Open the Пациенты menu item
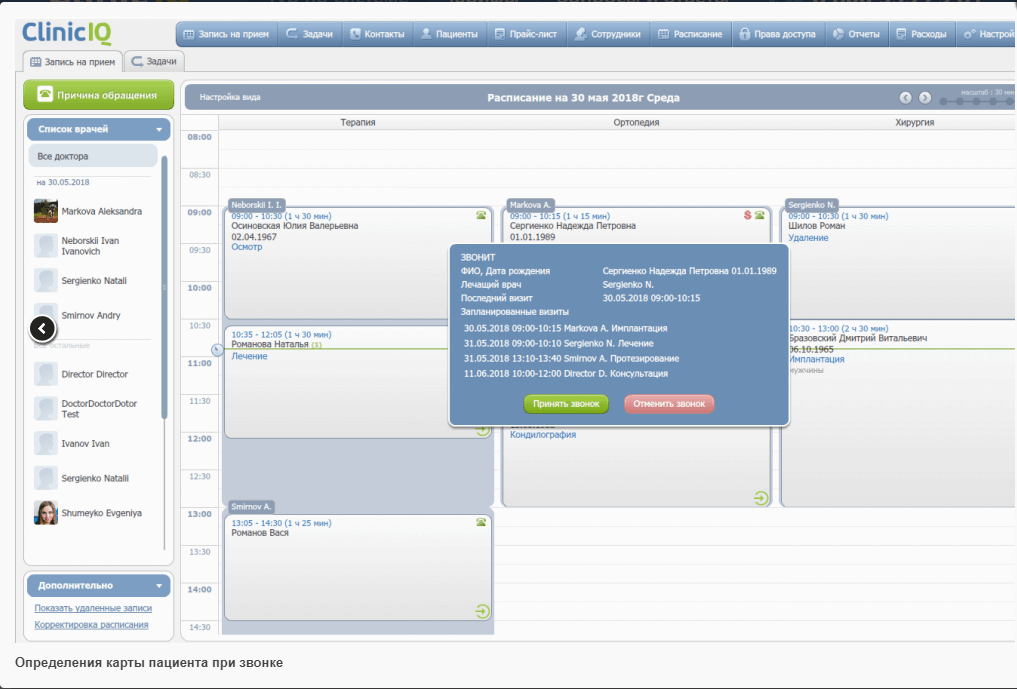Viewport: 1017px width, 689px height. click(x=449, y=34)
